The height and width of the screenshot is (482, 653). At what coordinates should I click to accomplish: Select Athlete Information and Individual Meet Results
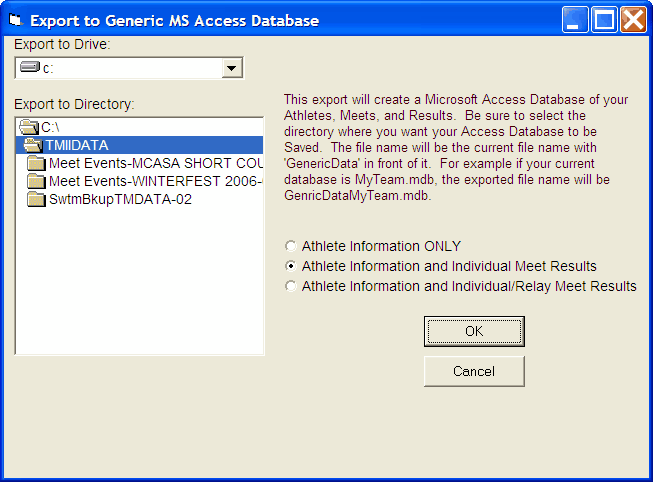291,266
